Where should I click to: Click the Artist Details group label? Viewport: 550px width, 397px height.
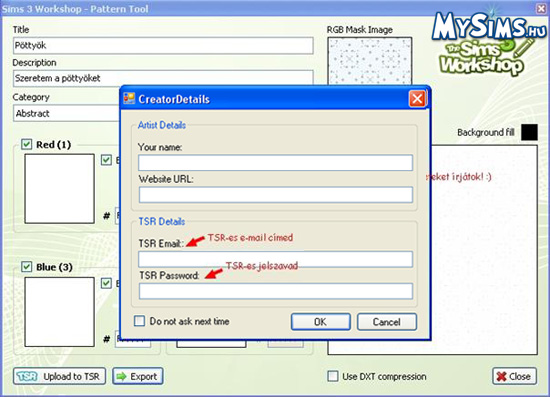click(162, 125)
